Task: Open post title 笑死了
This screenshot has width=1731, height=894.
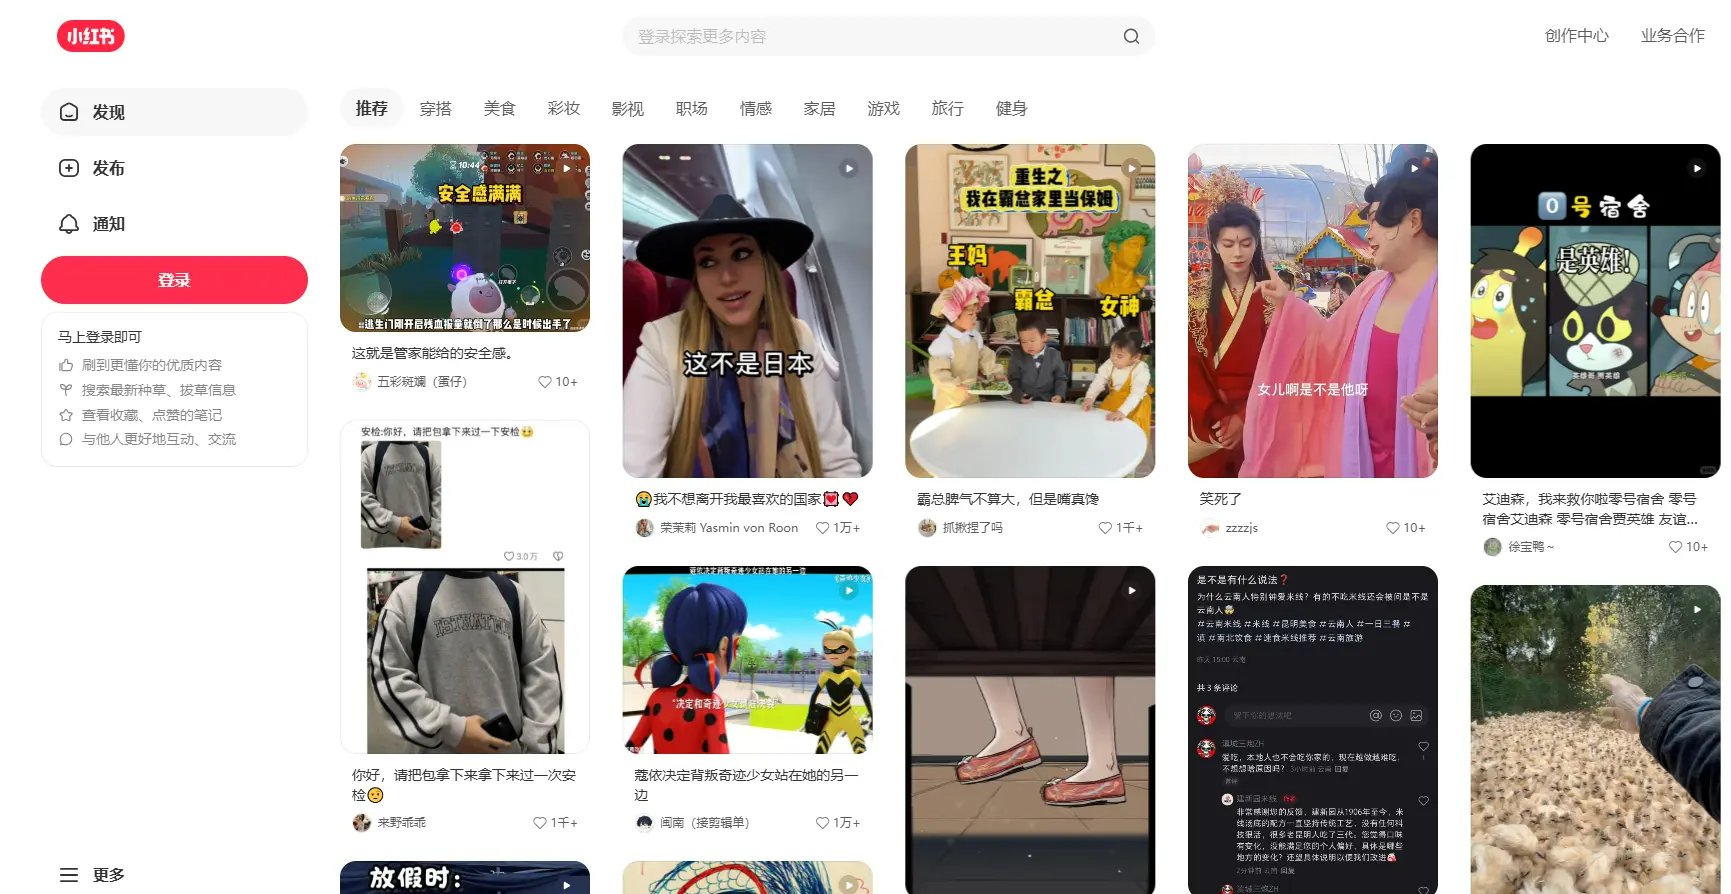Action: click(x=1220, y=499)
